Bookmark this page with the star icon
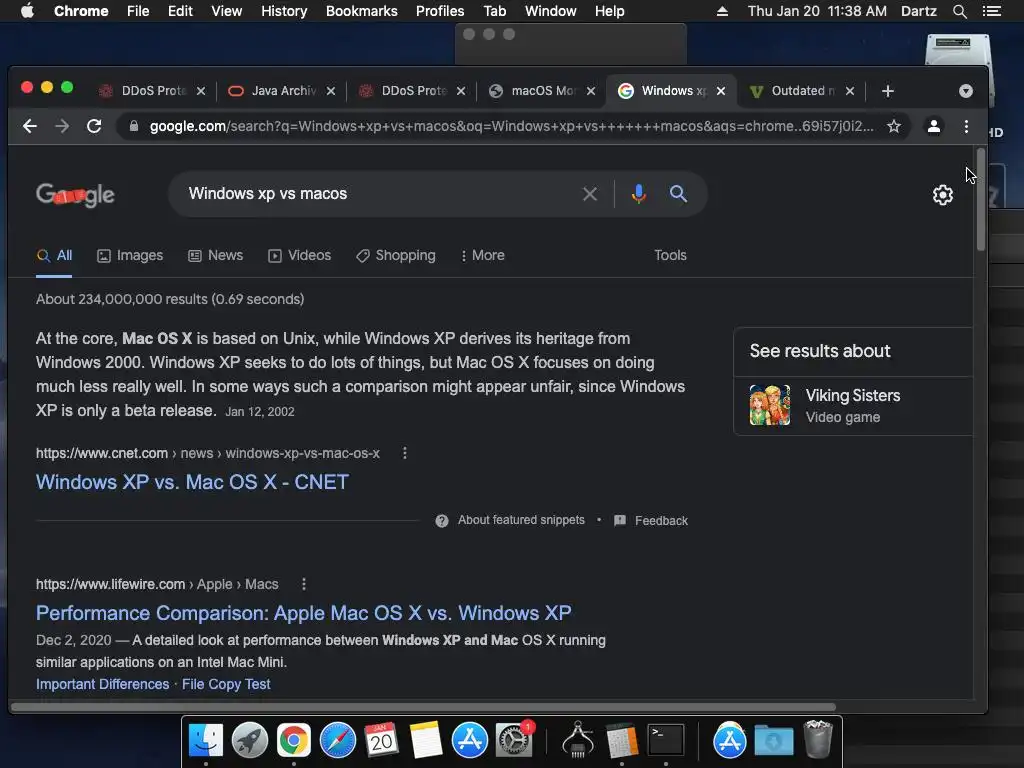The width and height of the screenshot is (1024, 768). (893, 126)
